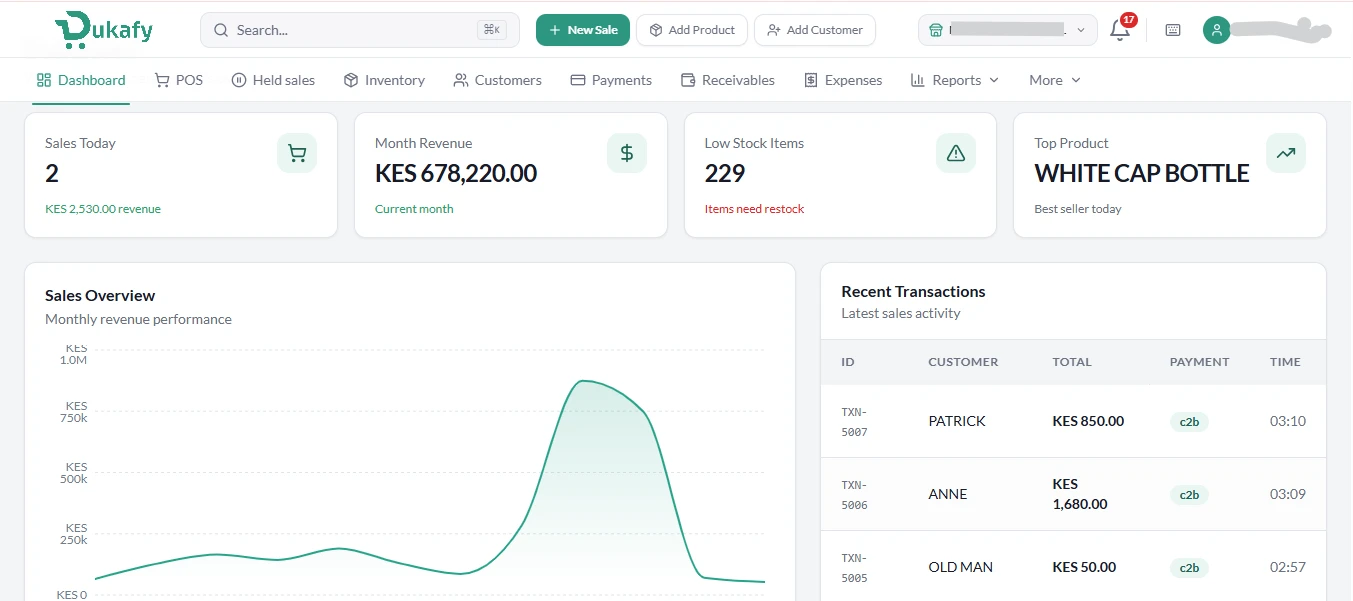Image resolution: width=1353 pixels, height=601 pixels.
Task: Click the 229 low stock count
Action: coord(725,174)
